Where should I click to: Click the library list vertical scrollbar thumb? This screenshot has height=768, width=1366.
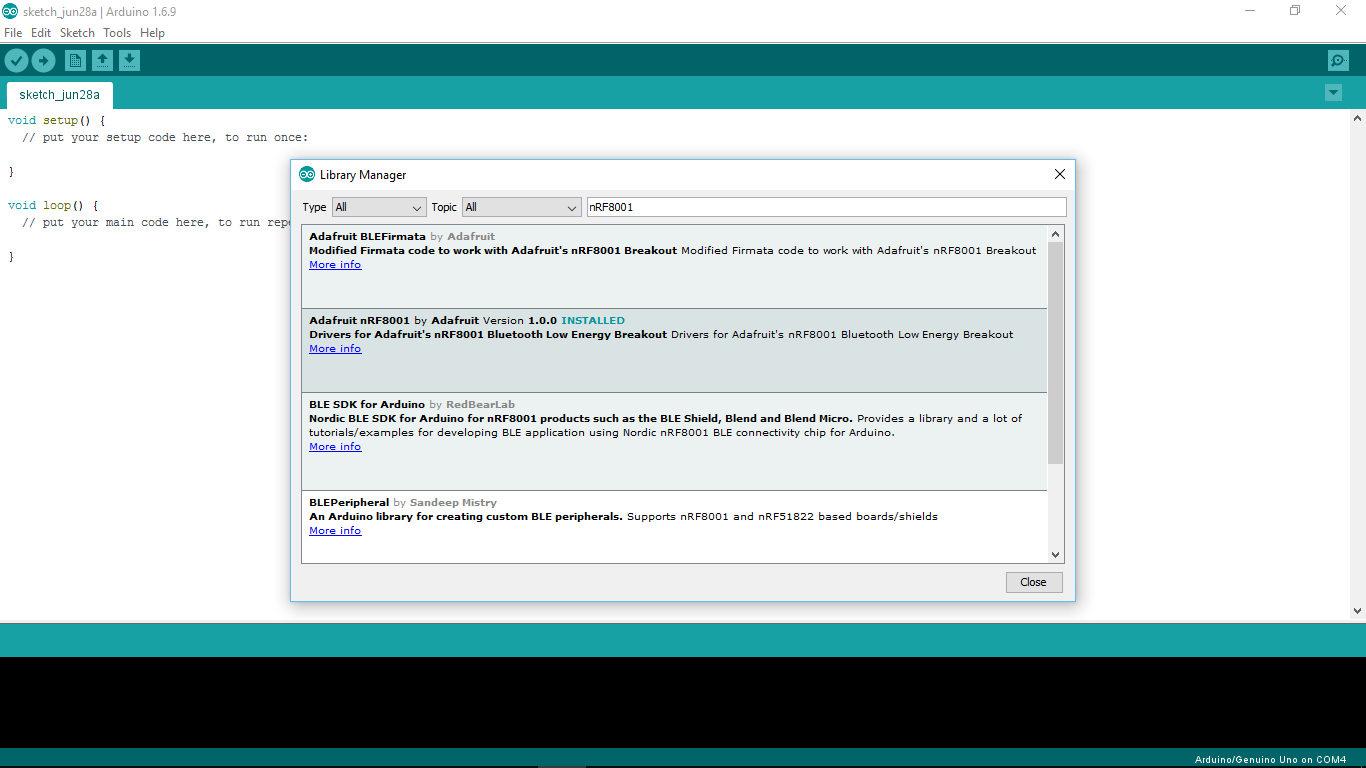pyautogui.click(x=1055, y=352)
